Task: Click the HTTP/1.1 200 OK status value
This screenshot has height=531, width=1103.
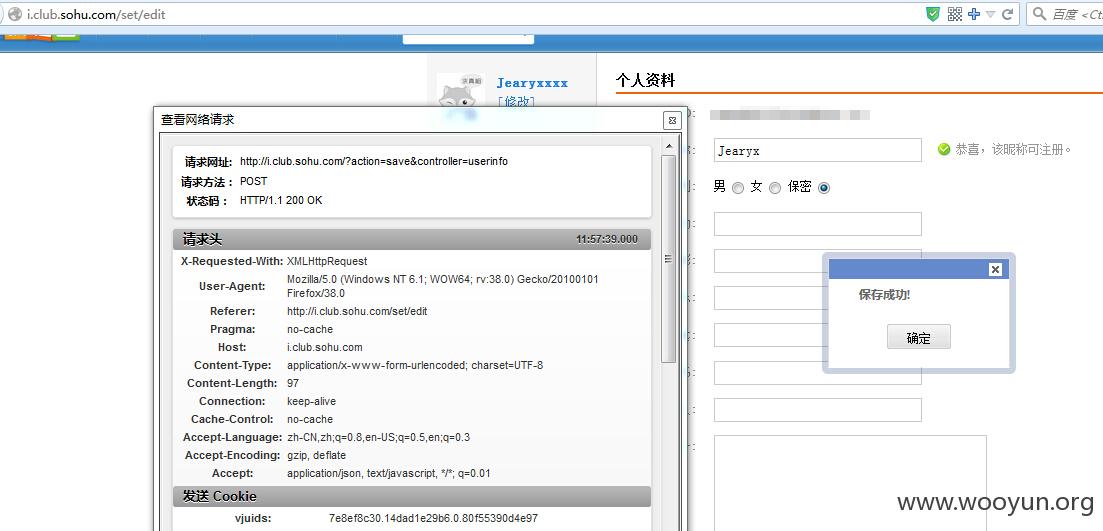Action: coord(281,200)
